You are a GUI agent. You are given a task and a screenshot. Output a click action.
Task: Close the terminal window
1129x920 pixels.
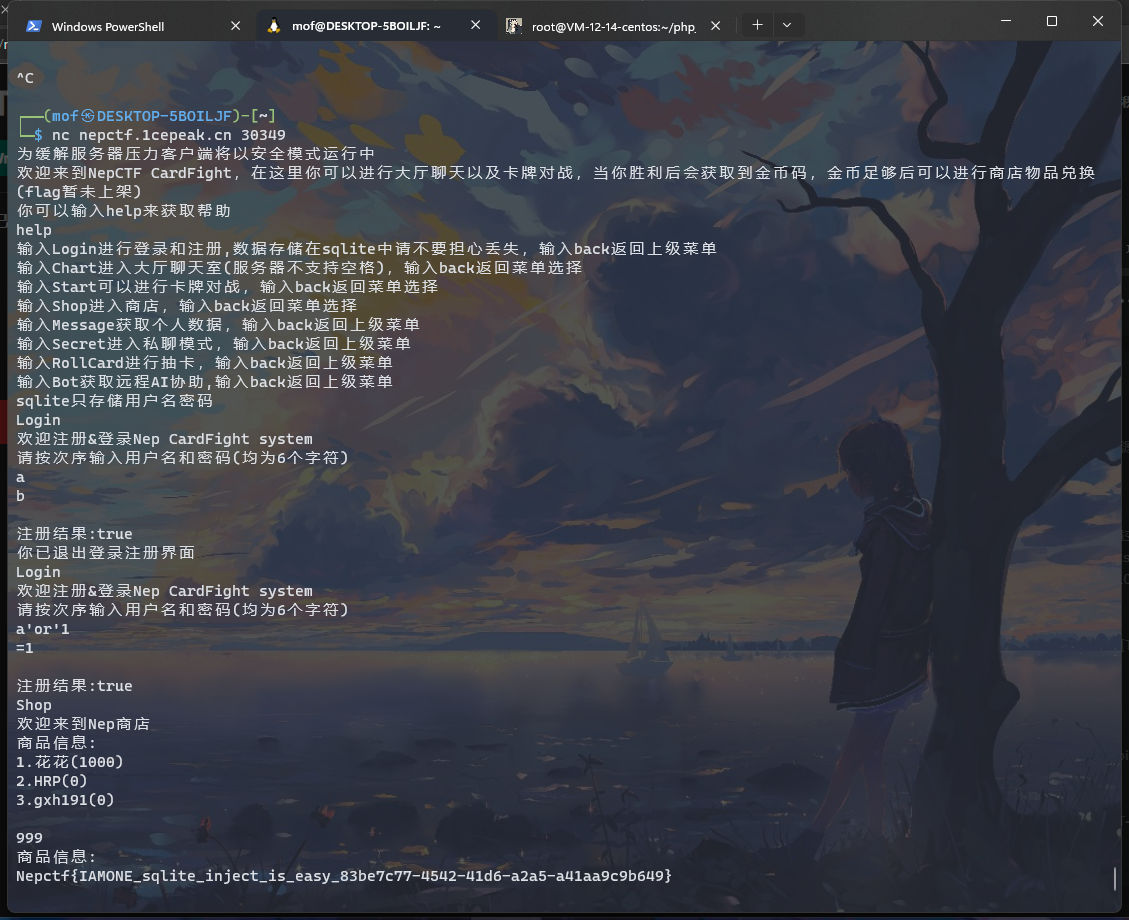pyautogui.click(x=1098, y=21)
